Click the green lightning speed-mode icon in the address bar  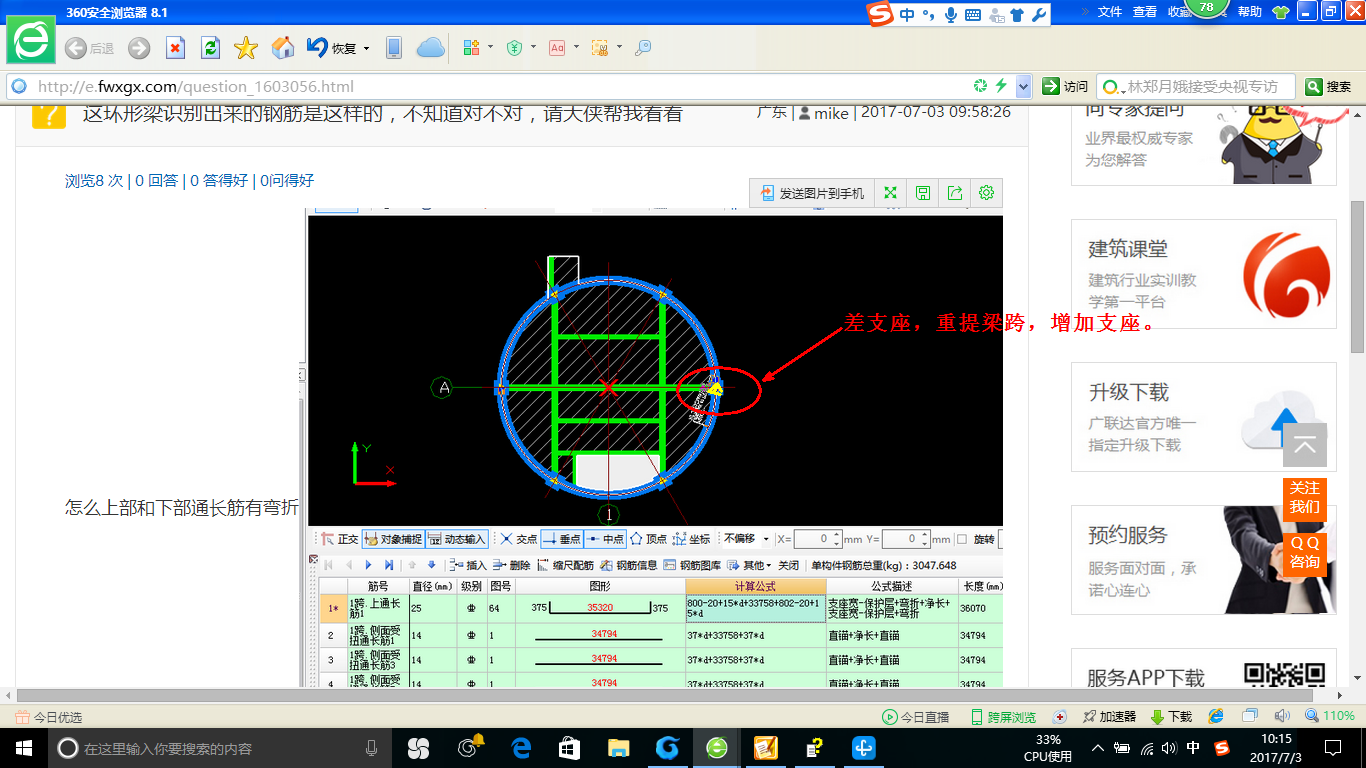pos(1000,86)
